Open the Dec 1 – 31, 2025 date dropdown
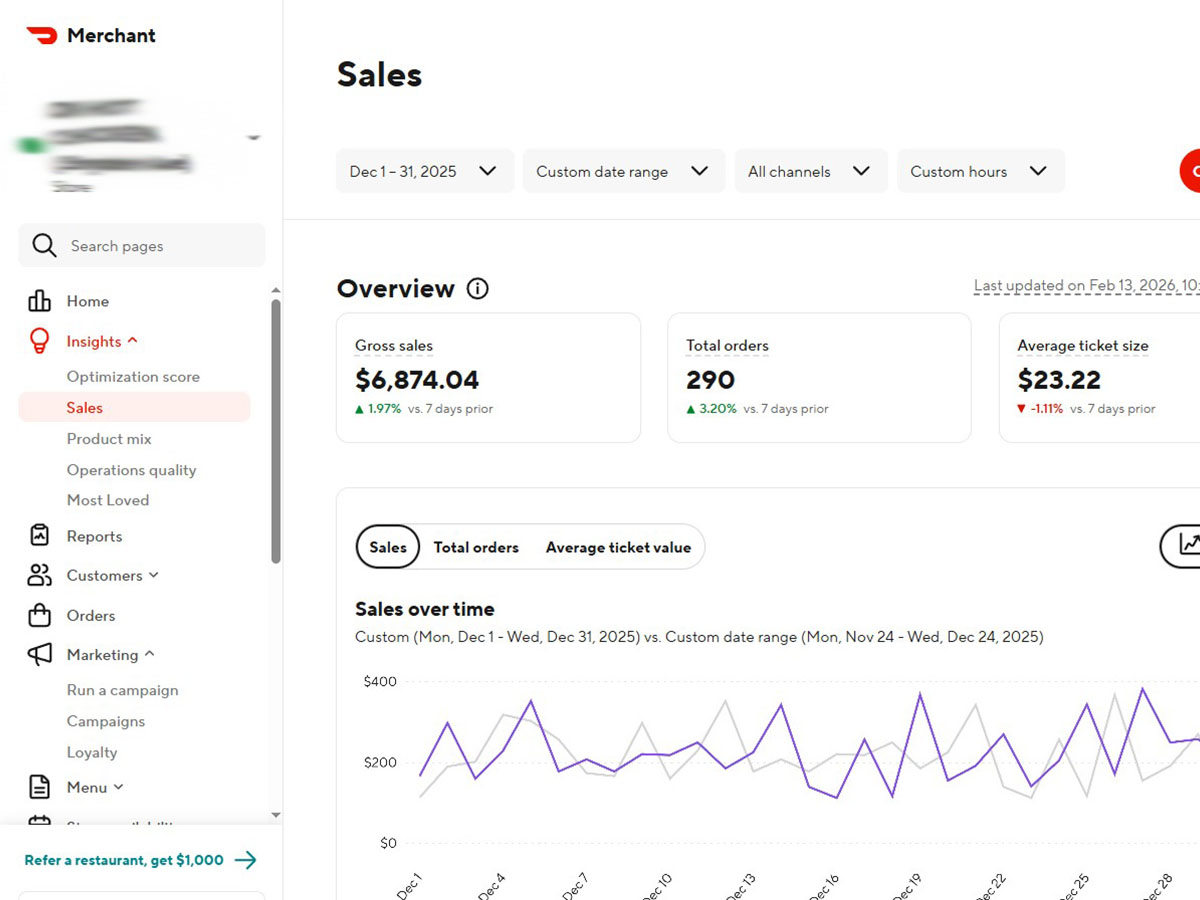Image resolution: width=1200 pixels, height=900 pixels. pyautogui.click(x=424, y=171)
